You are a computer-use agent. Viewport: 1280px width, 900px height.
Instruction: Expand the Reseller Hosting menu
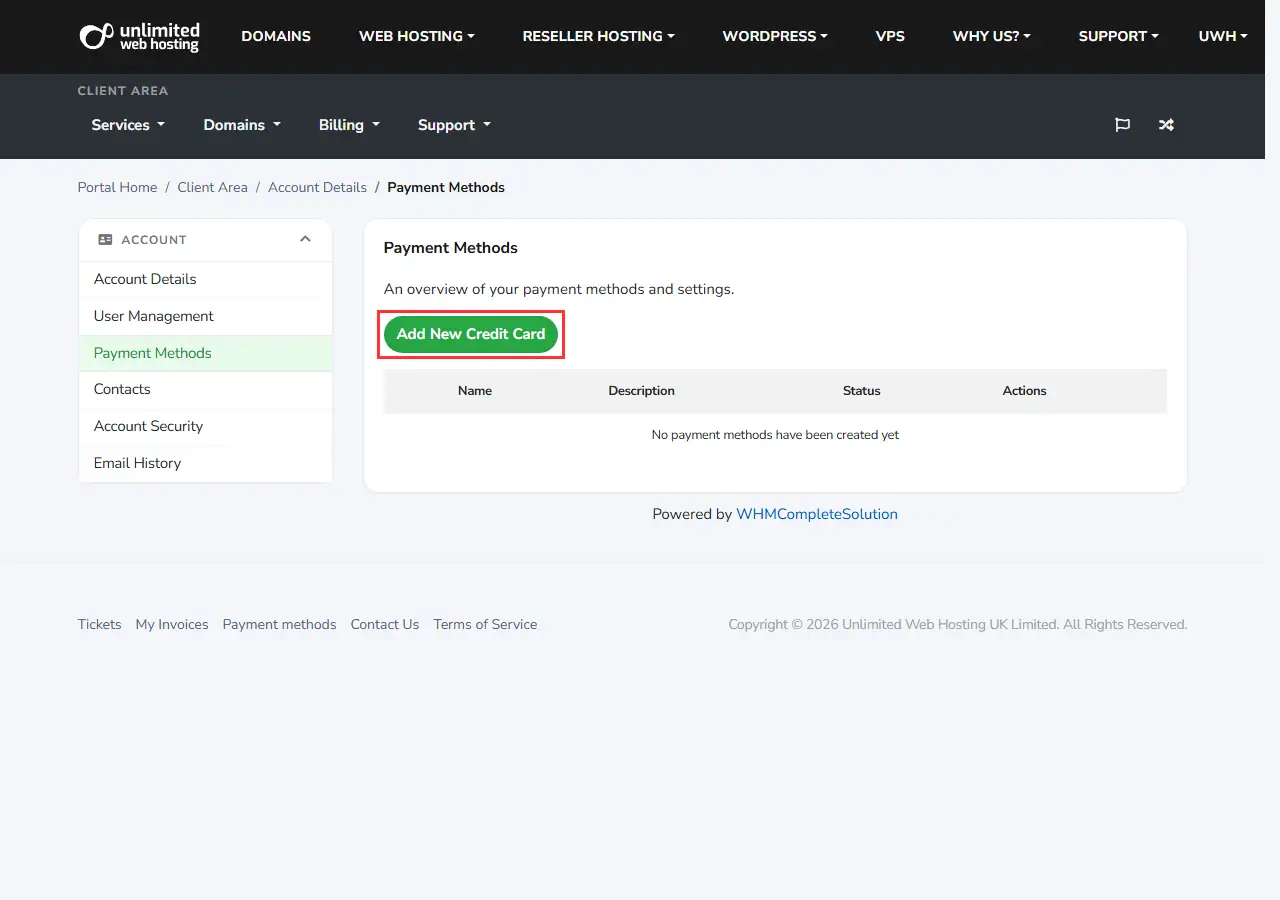click(x=599, y=36)
